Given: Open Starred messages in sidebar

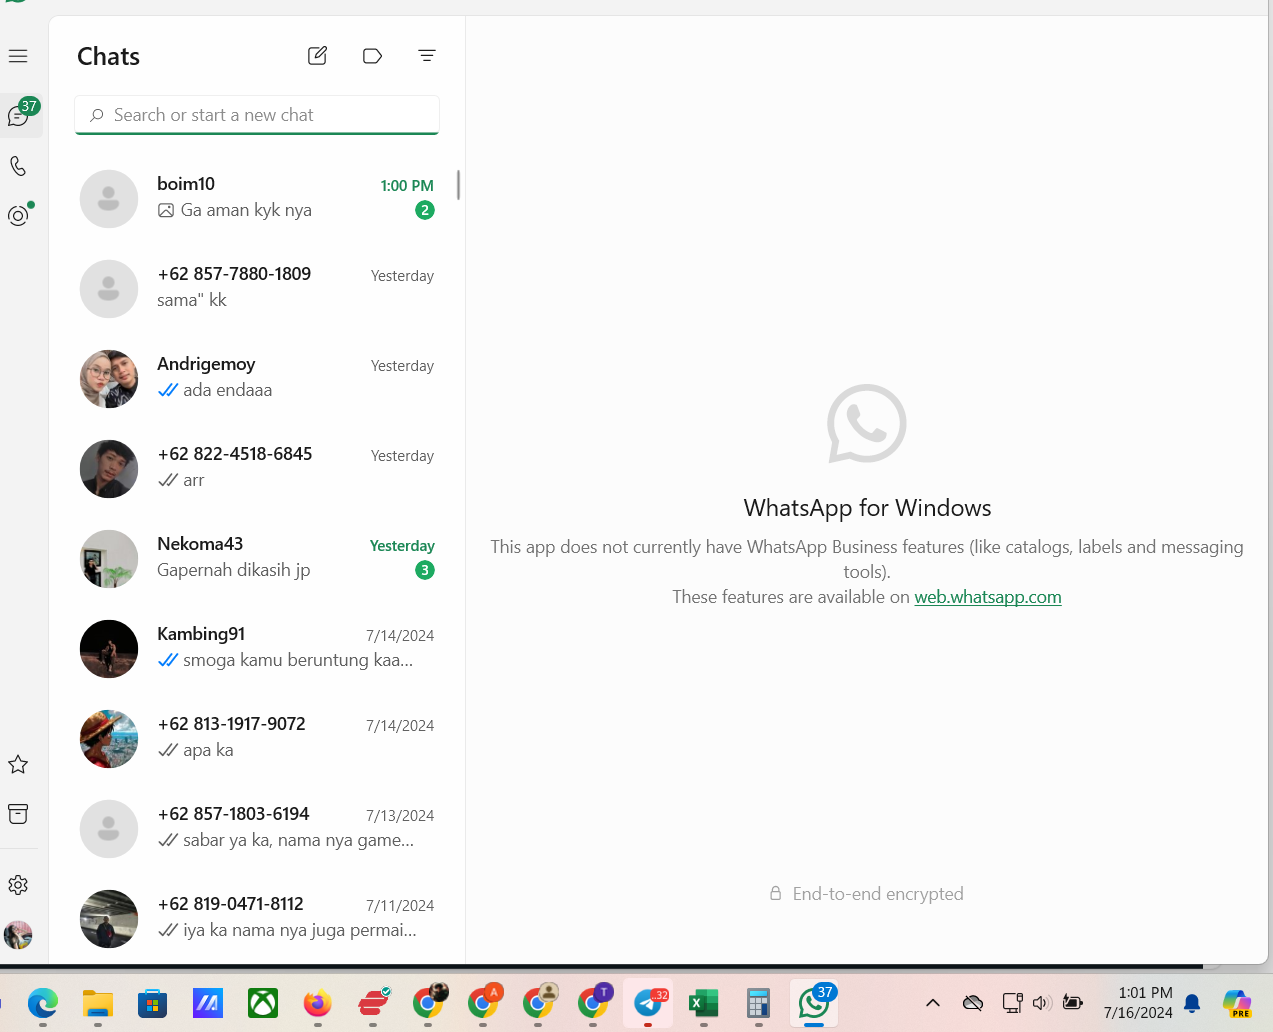Looking at the screenshot, I should point(18,764).
